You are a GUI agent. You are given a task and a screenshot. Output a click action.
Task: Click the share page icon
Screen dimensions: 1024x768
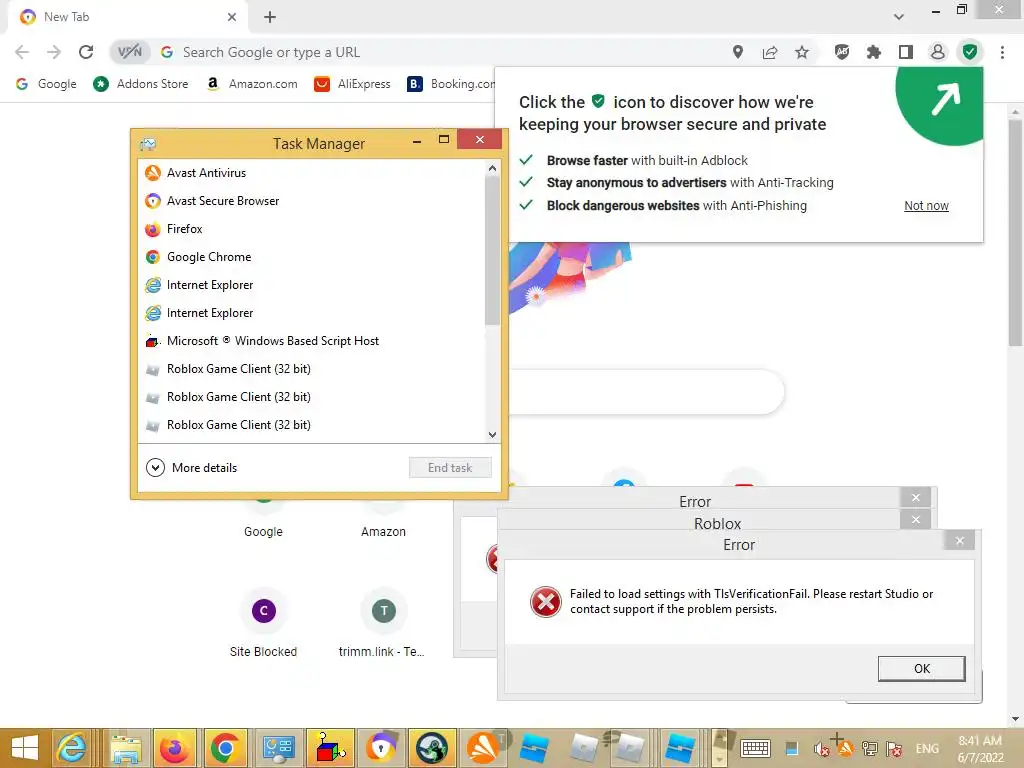tap(770, 52)
